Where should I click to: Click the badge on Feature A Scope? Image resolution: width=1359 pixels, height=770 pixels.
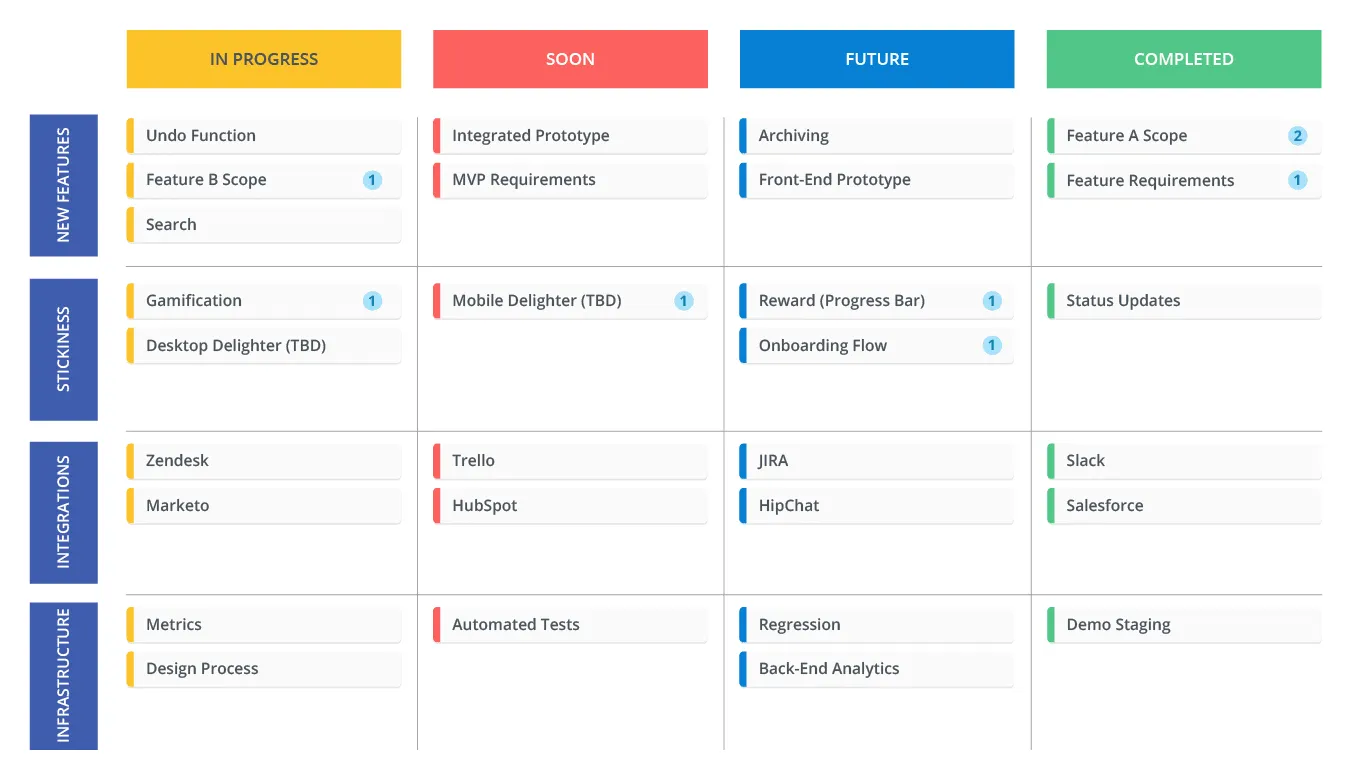coord(1297,136)
